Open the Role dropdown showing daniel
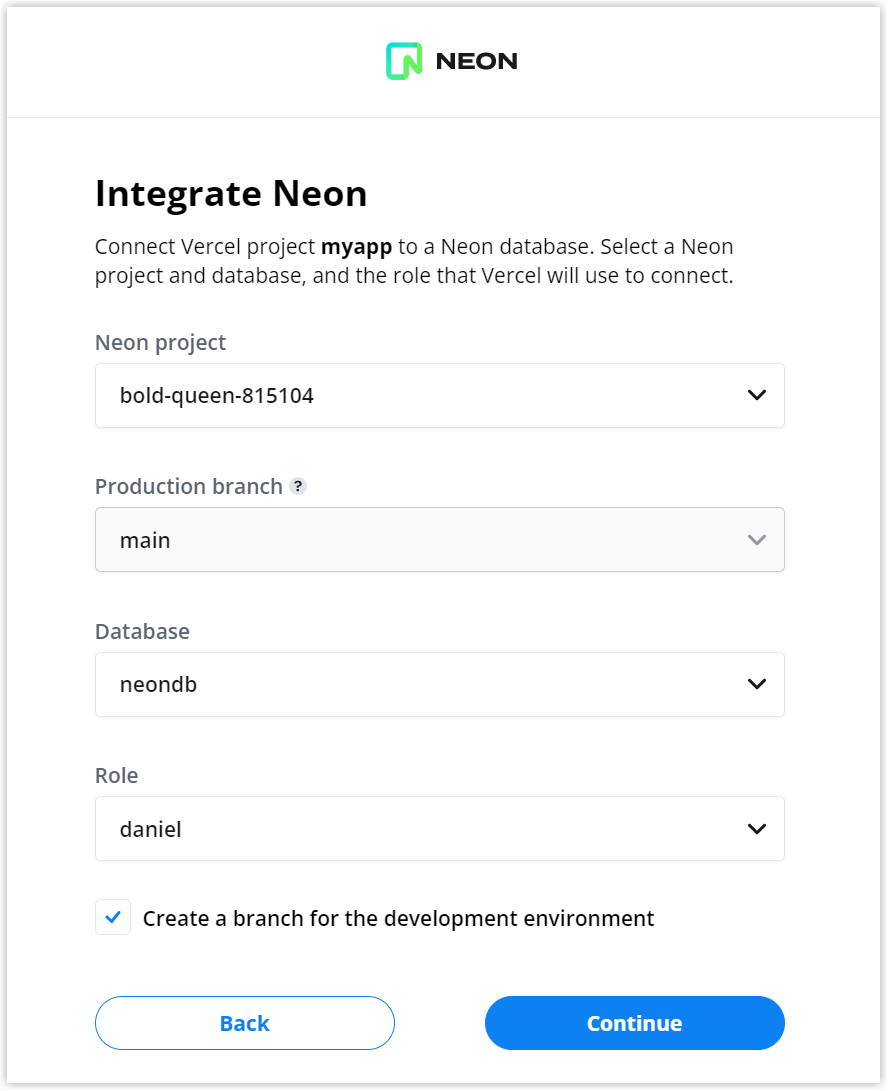 pos(440,829)
